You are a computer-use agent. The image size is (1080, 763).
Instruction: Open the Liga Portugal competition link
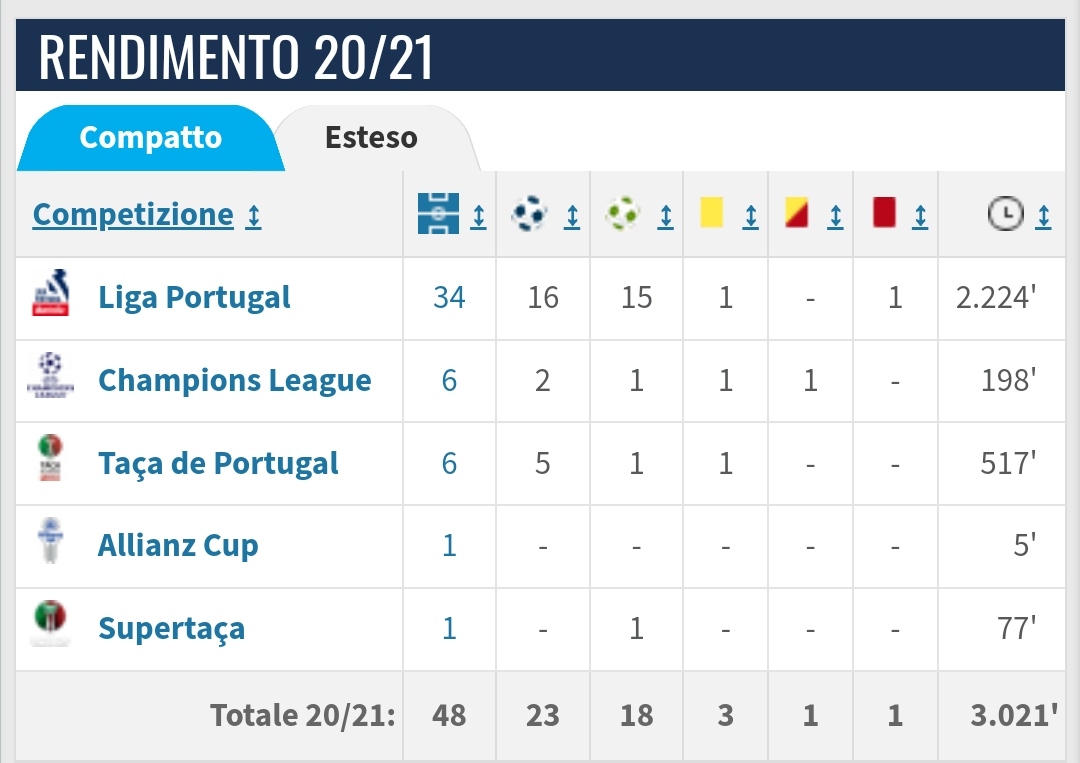(194, 297)
